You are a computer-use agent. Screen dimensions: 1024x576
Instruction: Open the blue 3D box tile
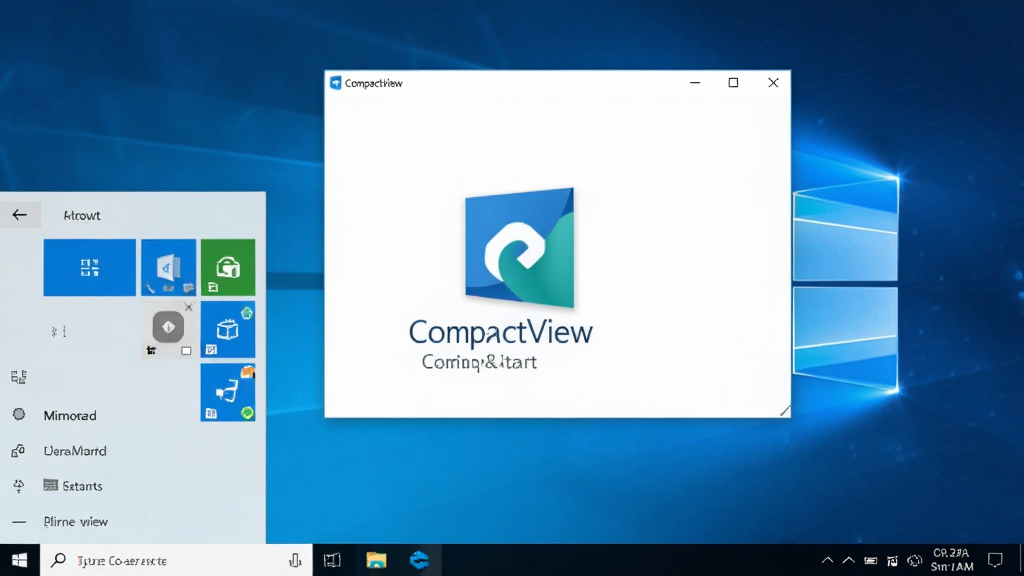click(x=228, y=330)
